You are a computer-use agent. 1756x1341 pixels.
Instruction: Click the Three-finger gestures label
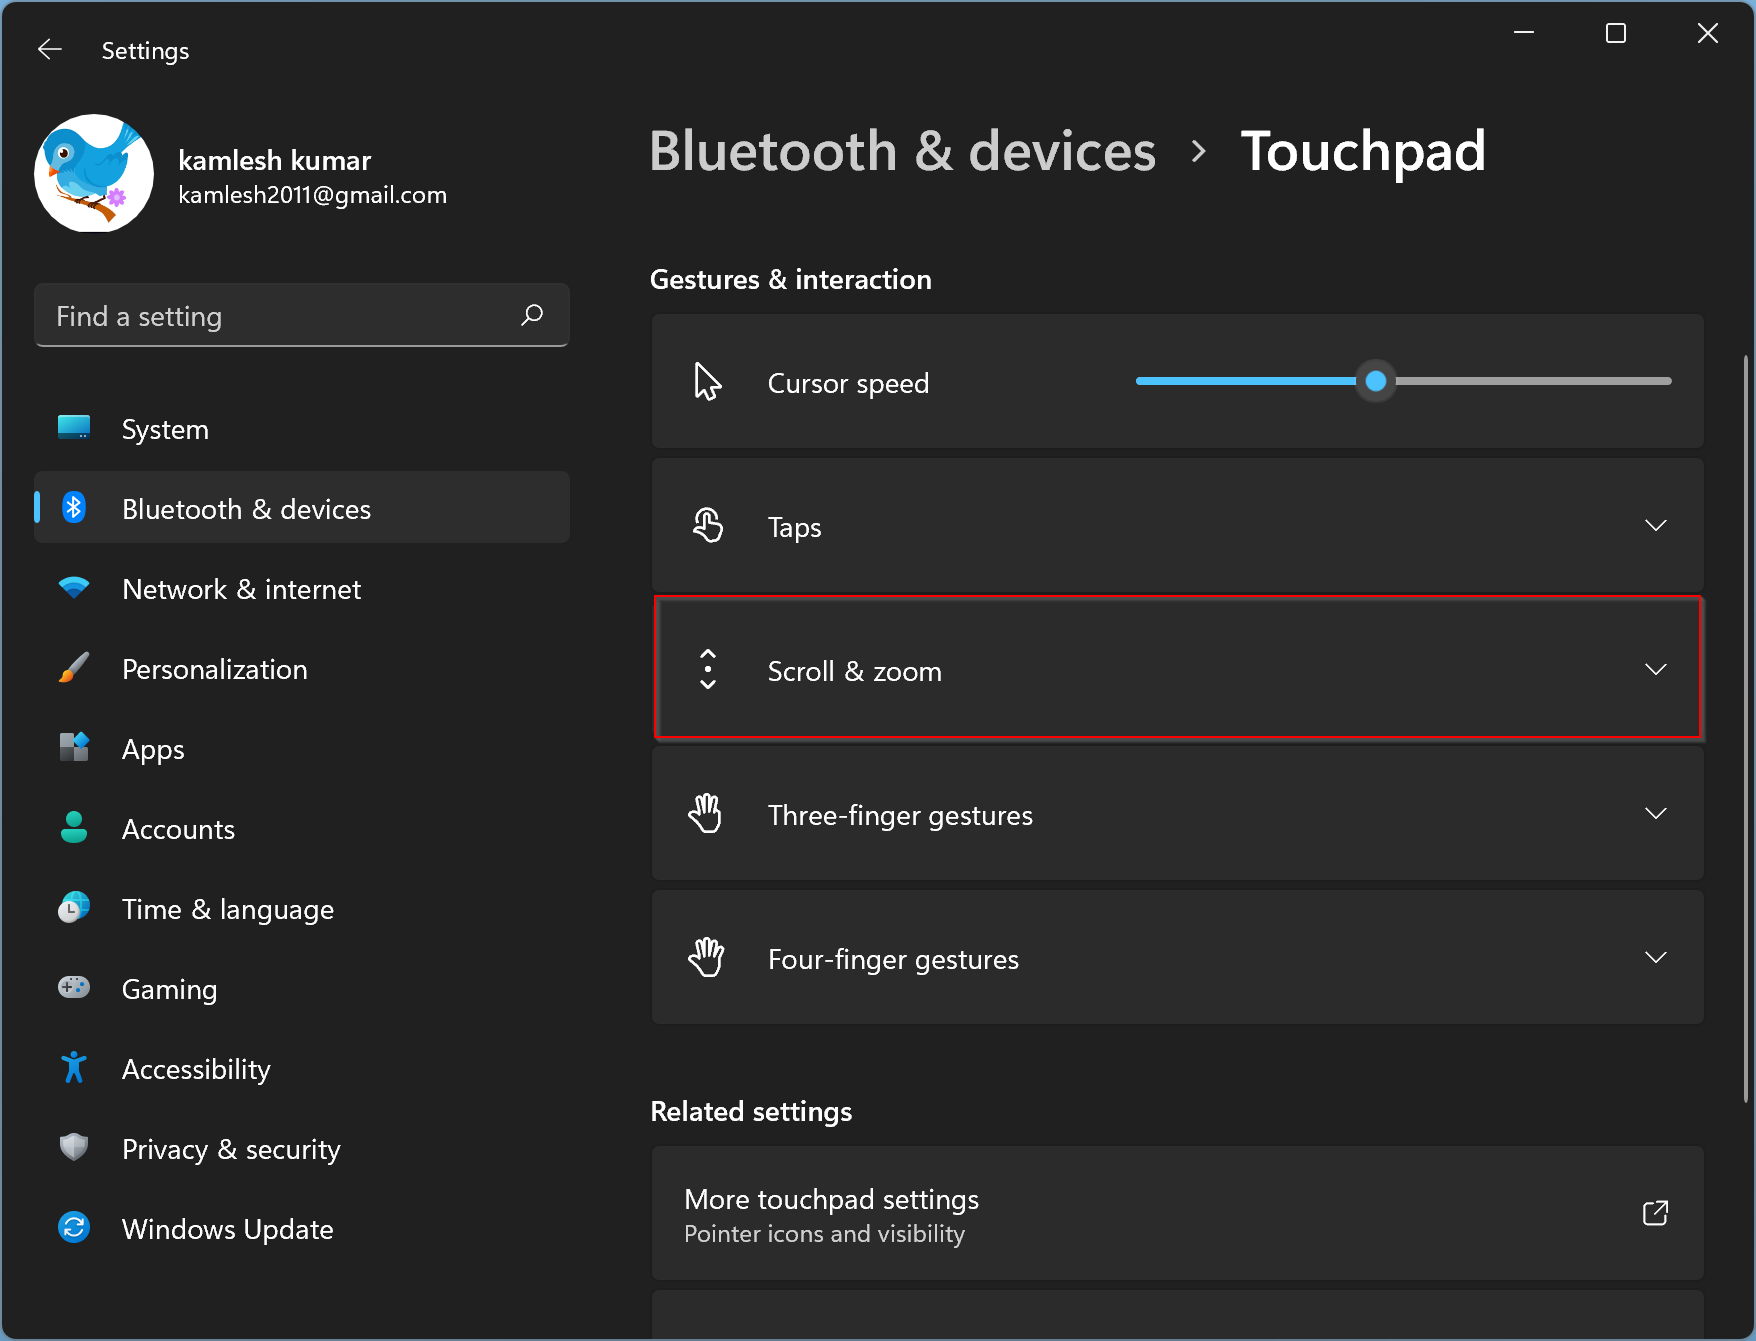click(x=900, y=815)
